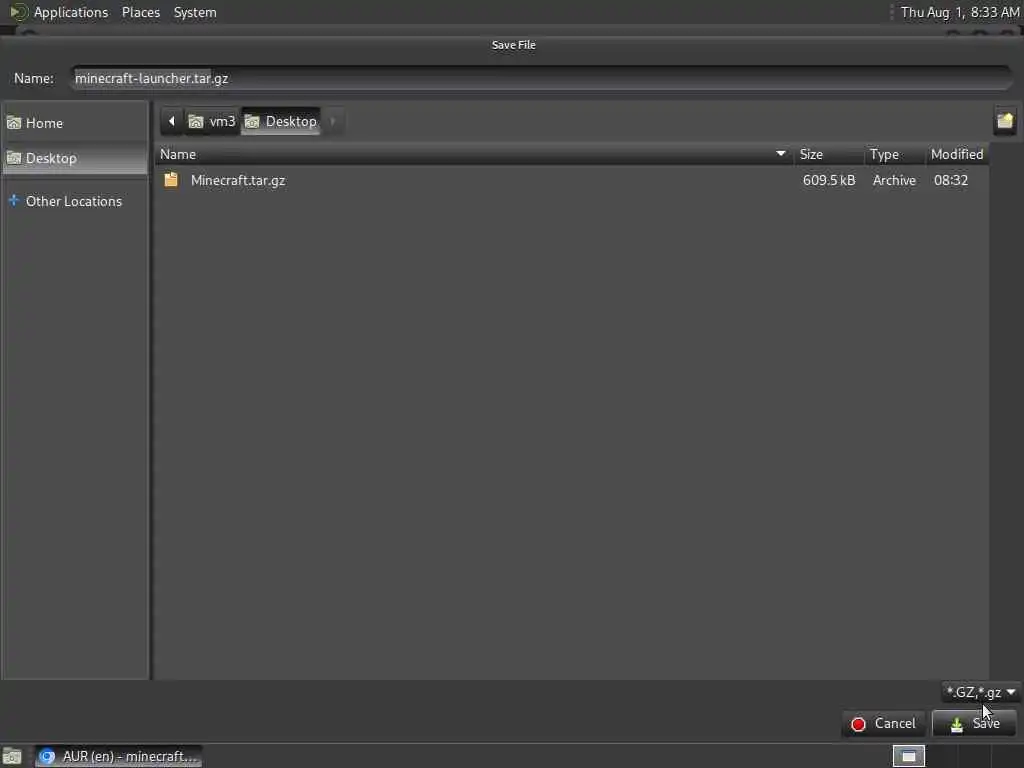Go to vm3 folder in breadcrumb
The height and width of the screenshot is (768, 1024).
(212, 121)
